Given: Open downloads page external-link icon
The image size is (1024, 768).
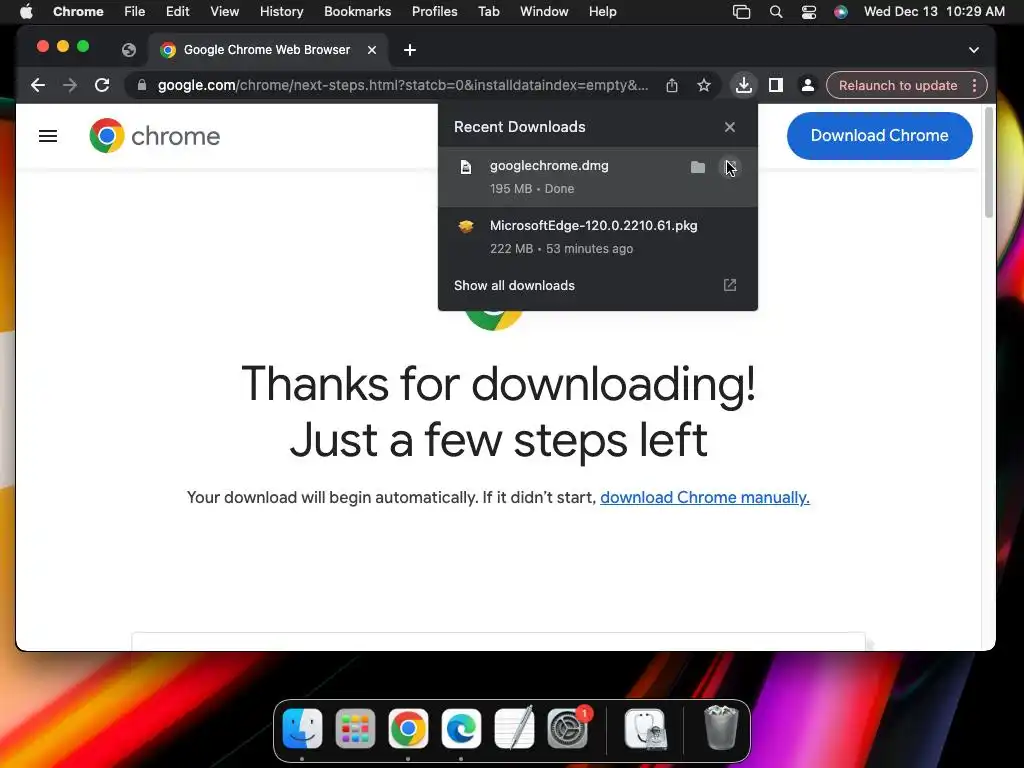Looking at the screenshot, I should [729, 285].
